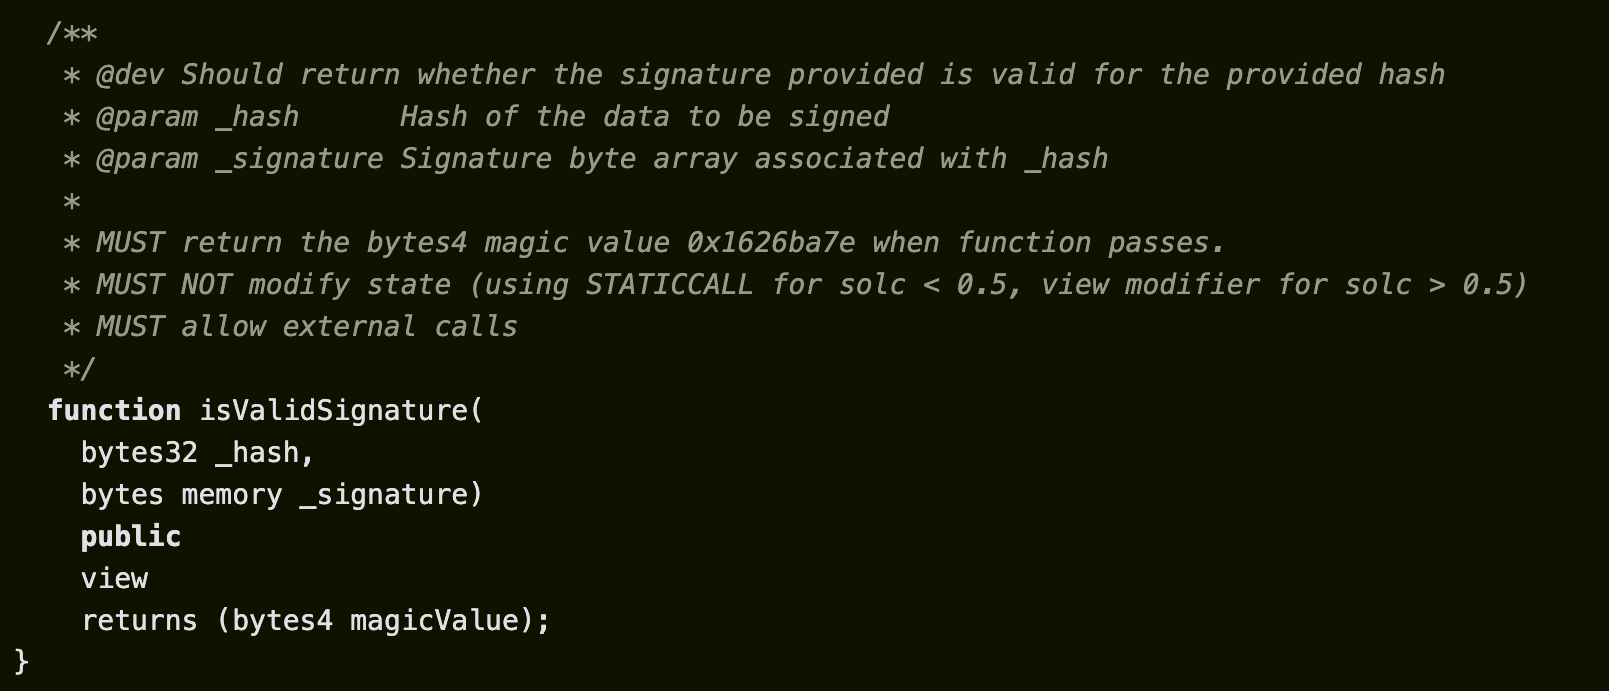
Task: Click the 'returns' keyword
Action: 139,621
